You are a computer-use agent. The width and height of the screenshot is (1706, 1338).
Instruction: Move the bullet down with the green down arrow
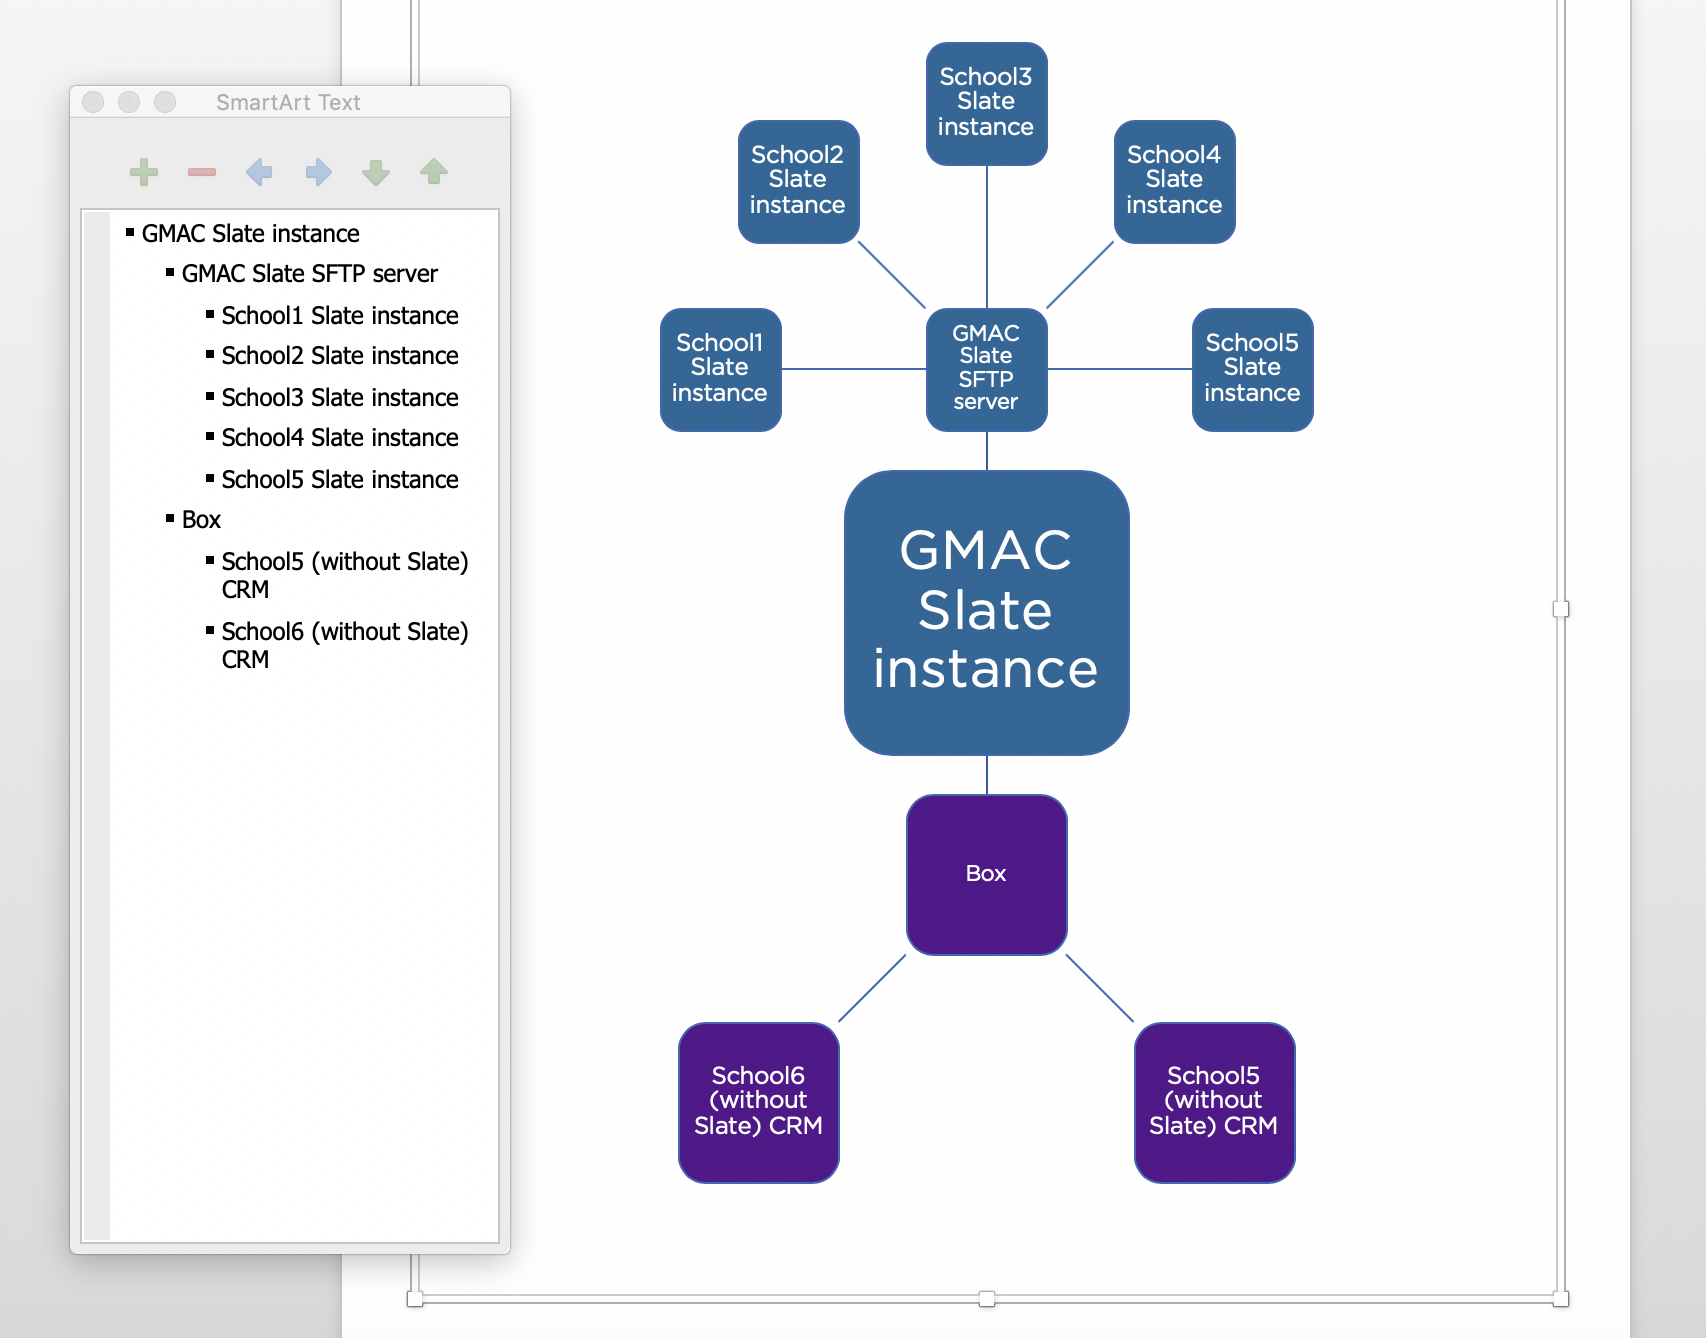pyautogui.click(x=376, y=172)
